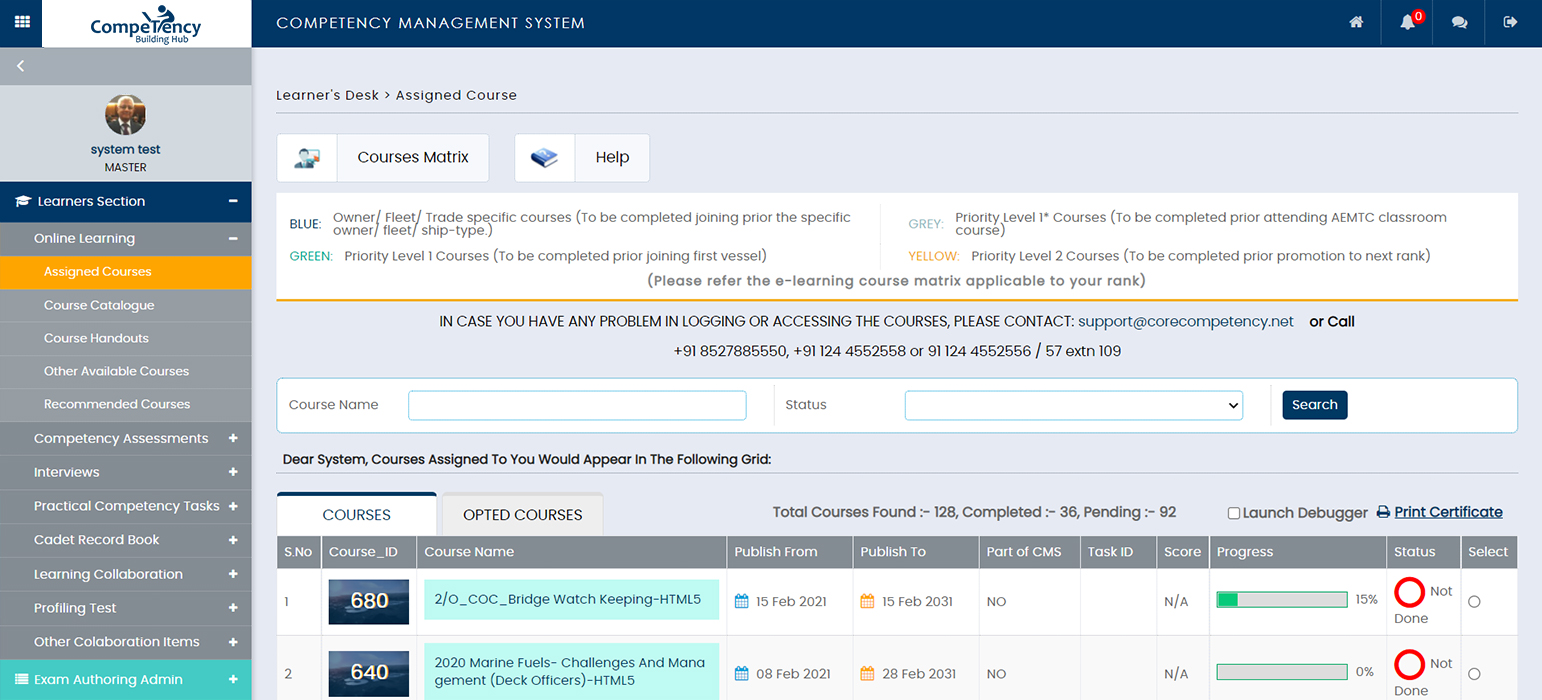
Task: Open notifications from the bell icon
Action: [1407, 22]
